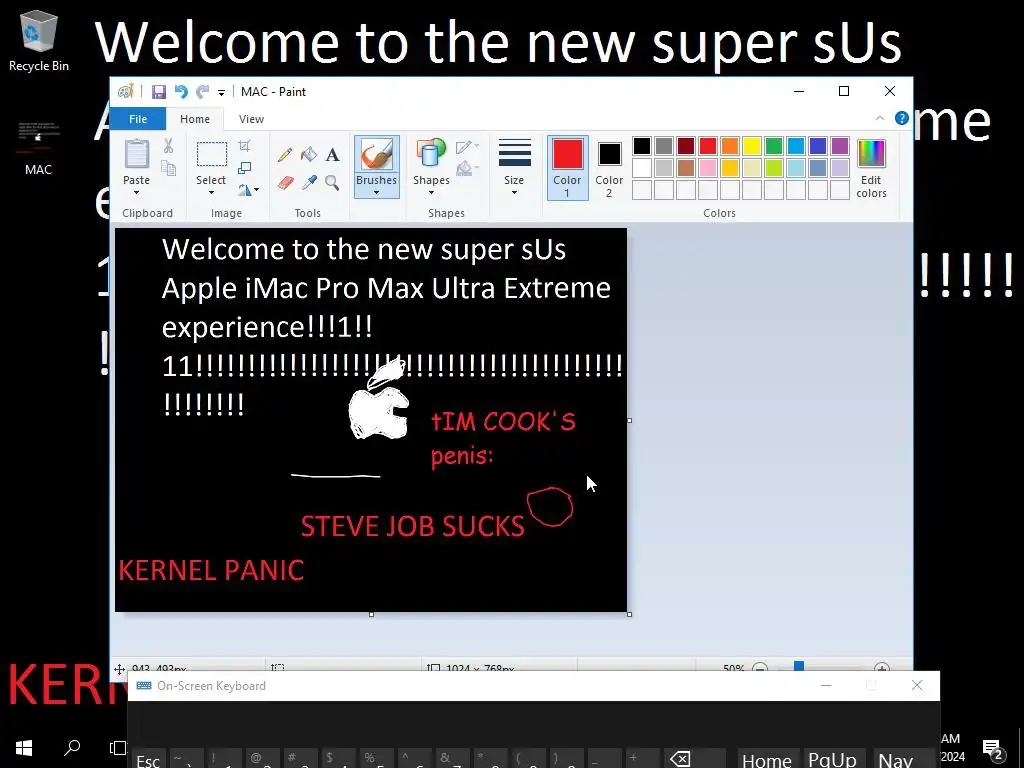Screen dimensions: 1024x768
Task: Open Paint Help question mark icon
Action: coord(902,118)
